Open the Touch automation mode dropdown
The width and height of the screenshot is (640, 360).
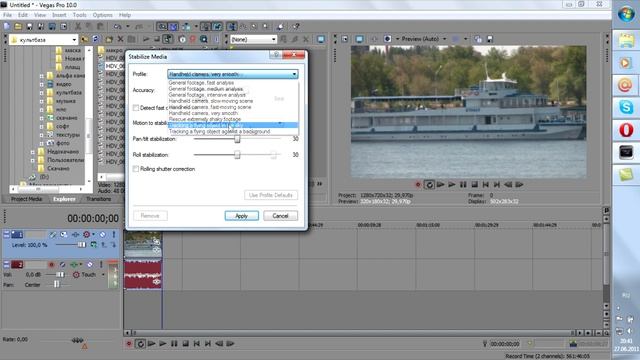point(103,275)
